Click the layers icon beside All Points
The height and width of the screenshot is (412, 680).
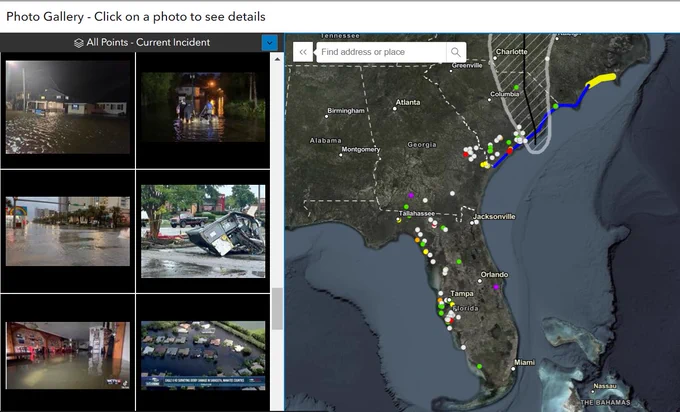[78, 43]
